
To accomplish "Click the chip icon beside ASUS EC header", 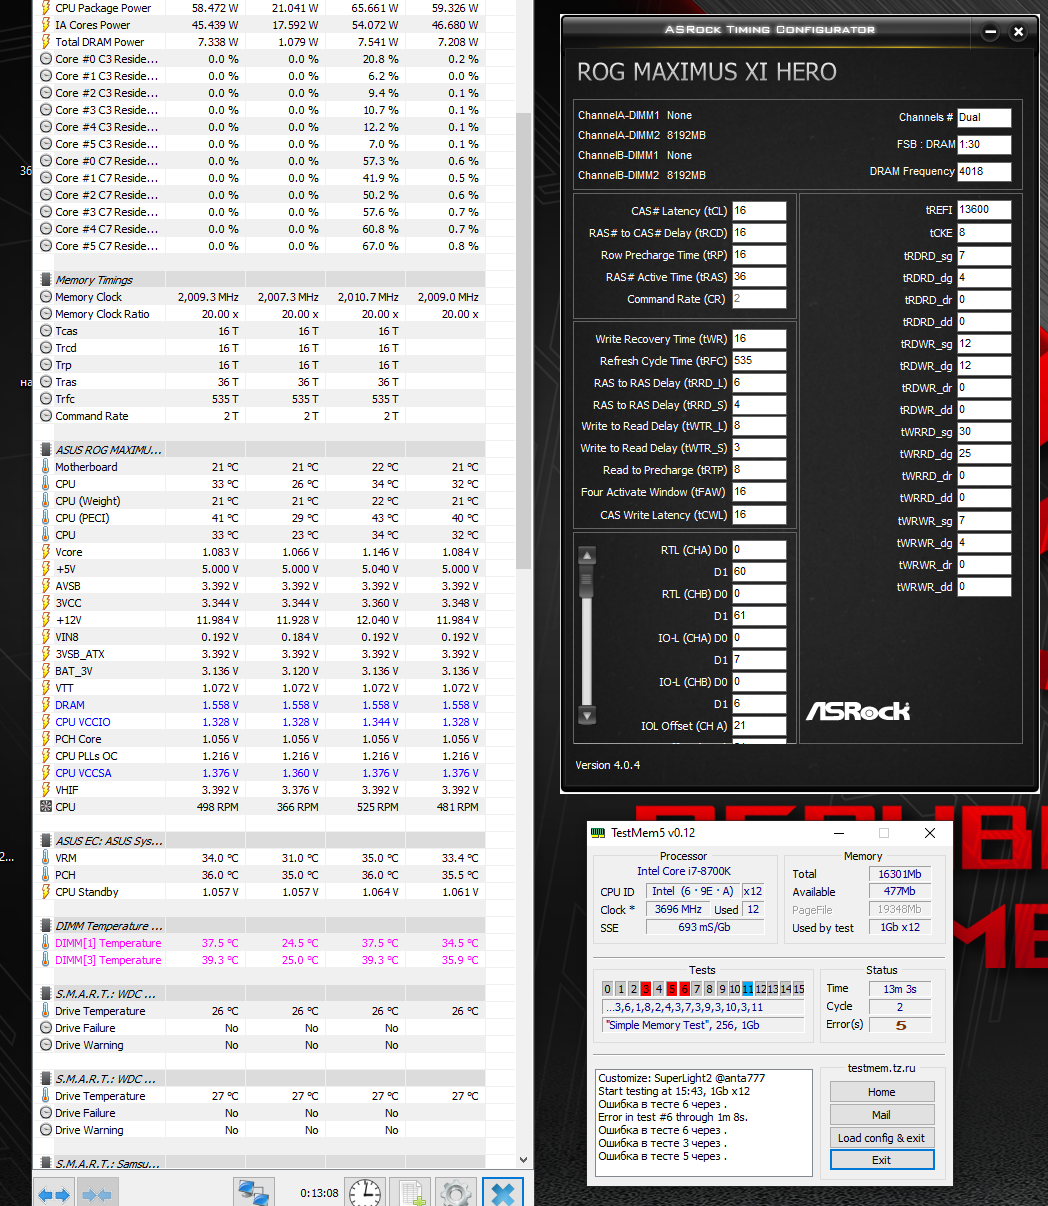I will pos(45,841).
